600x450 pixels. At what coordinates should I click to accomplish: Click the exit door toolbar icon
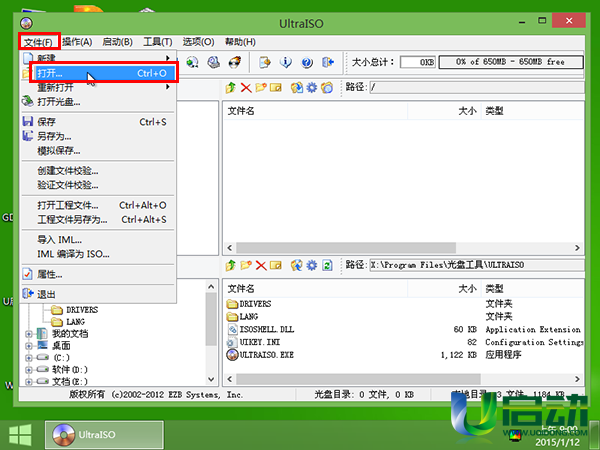(328, 62)
